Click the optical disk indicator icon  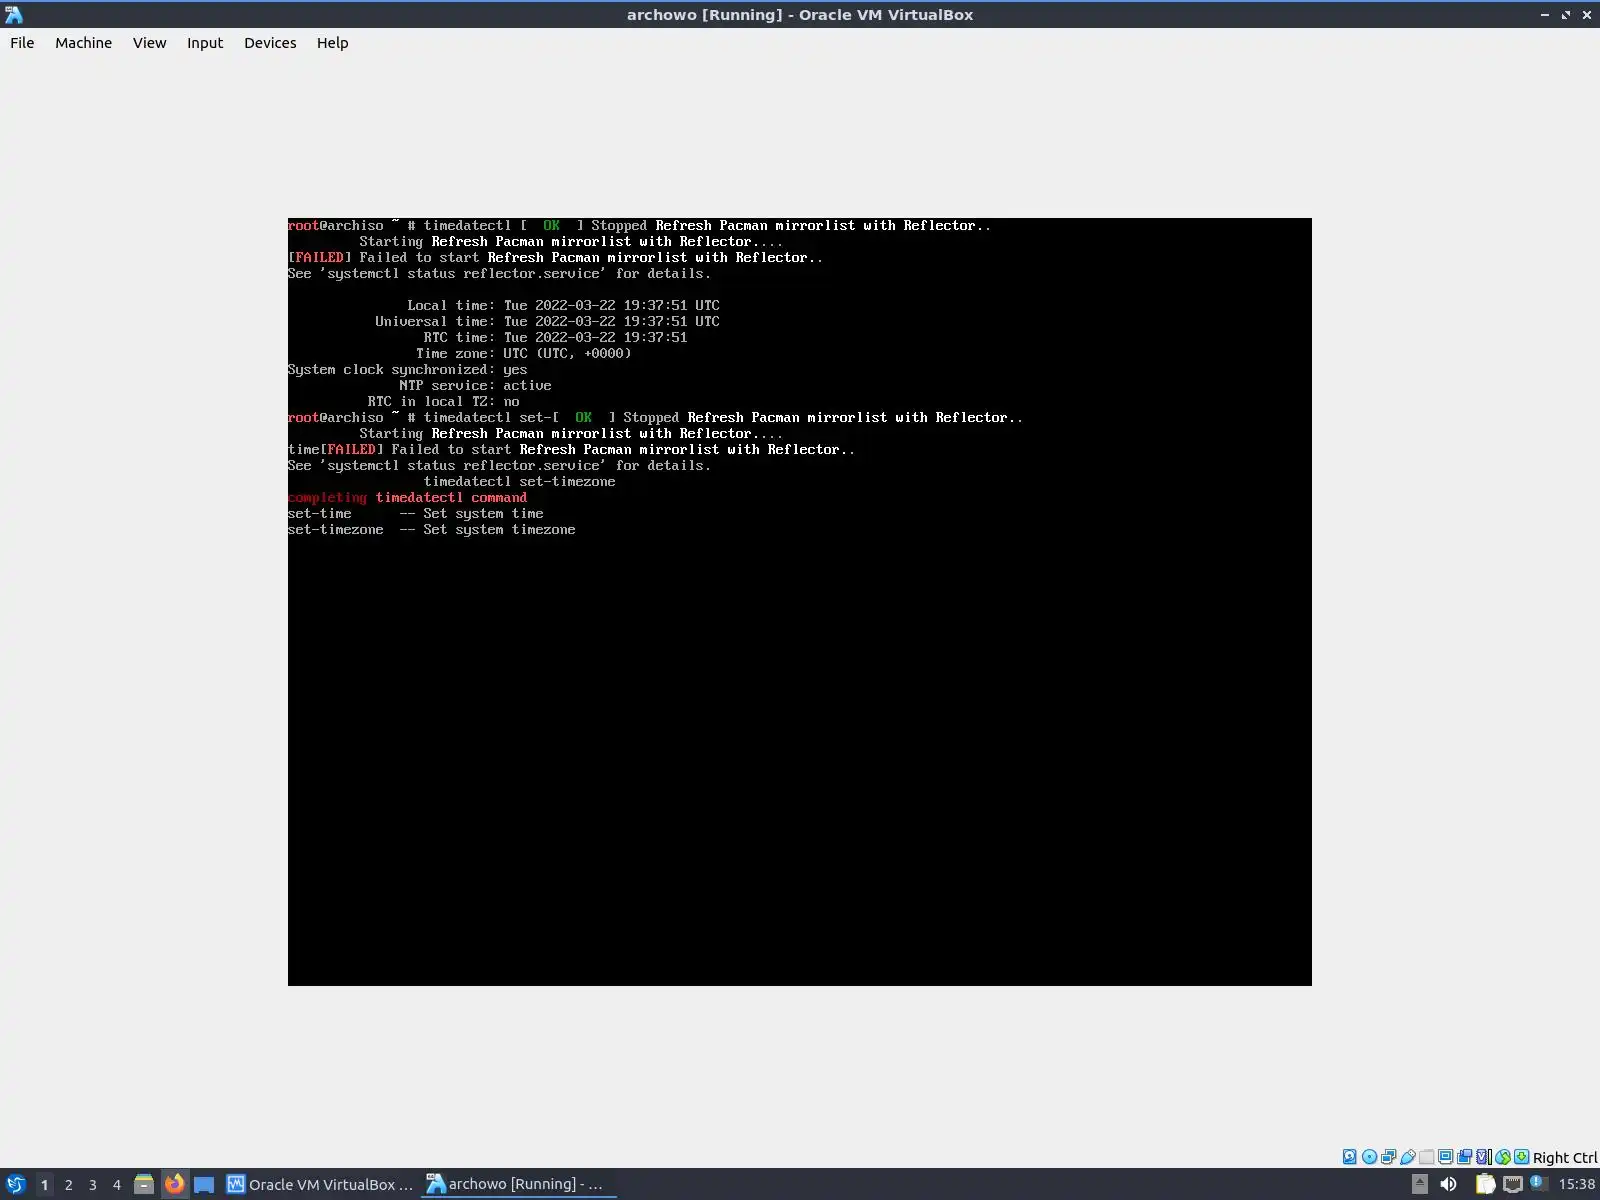tap(1369, 1157)
